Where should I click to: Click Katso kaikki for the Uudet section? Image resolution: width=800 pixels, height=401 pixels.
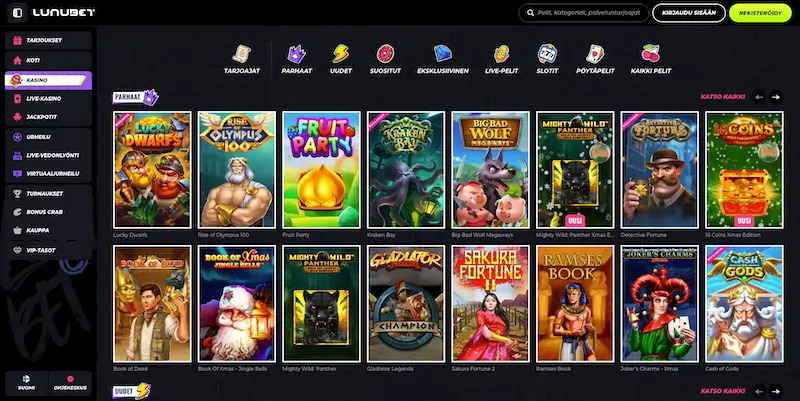(722, 391)
